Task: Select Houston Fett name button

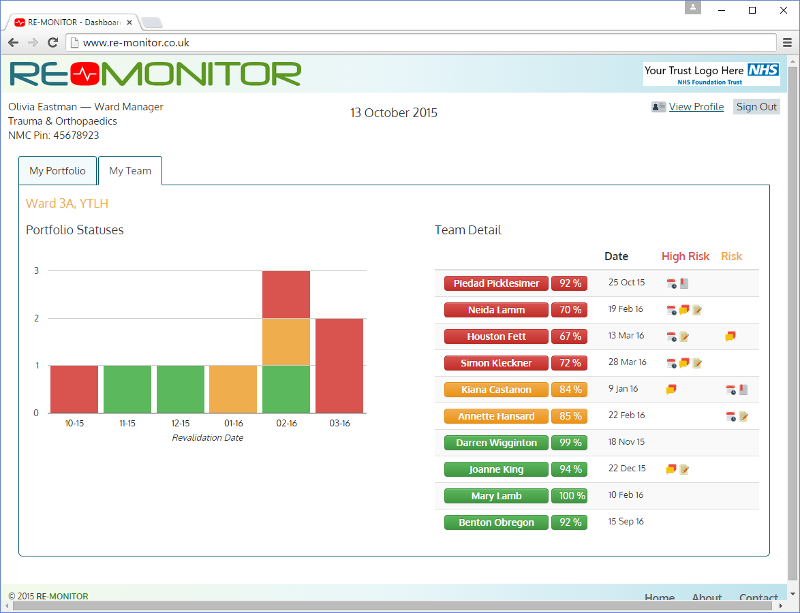Action: point(496,336)
